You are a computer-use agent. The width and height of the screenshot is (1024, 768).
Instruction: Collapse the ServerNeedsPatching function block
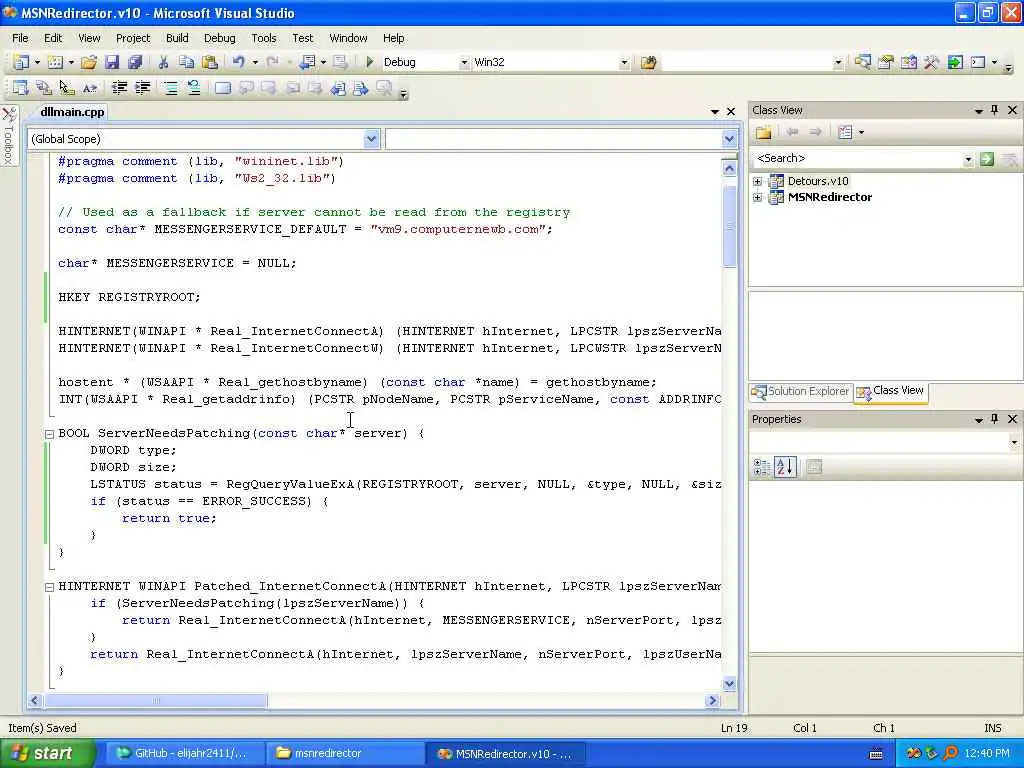tap(50, 434)
